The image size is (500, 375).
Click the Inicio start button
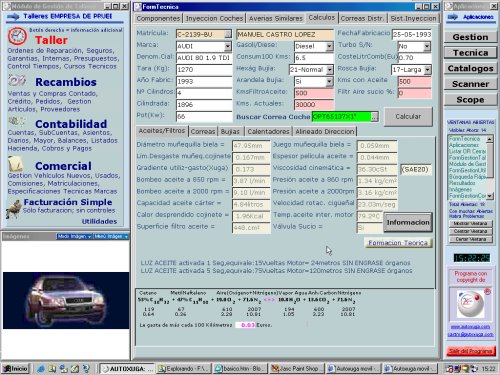tap(15, 369)
